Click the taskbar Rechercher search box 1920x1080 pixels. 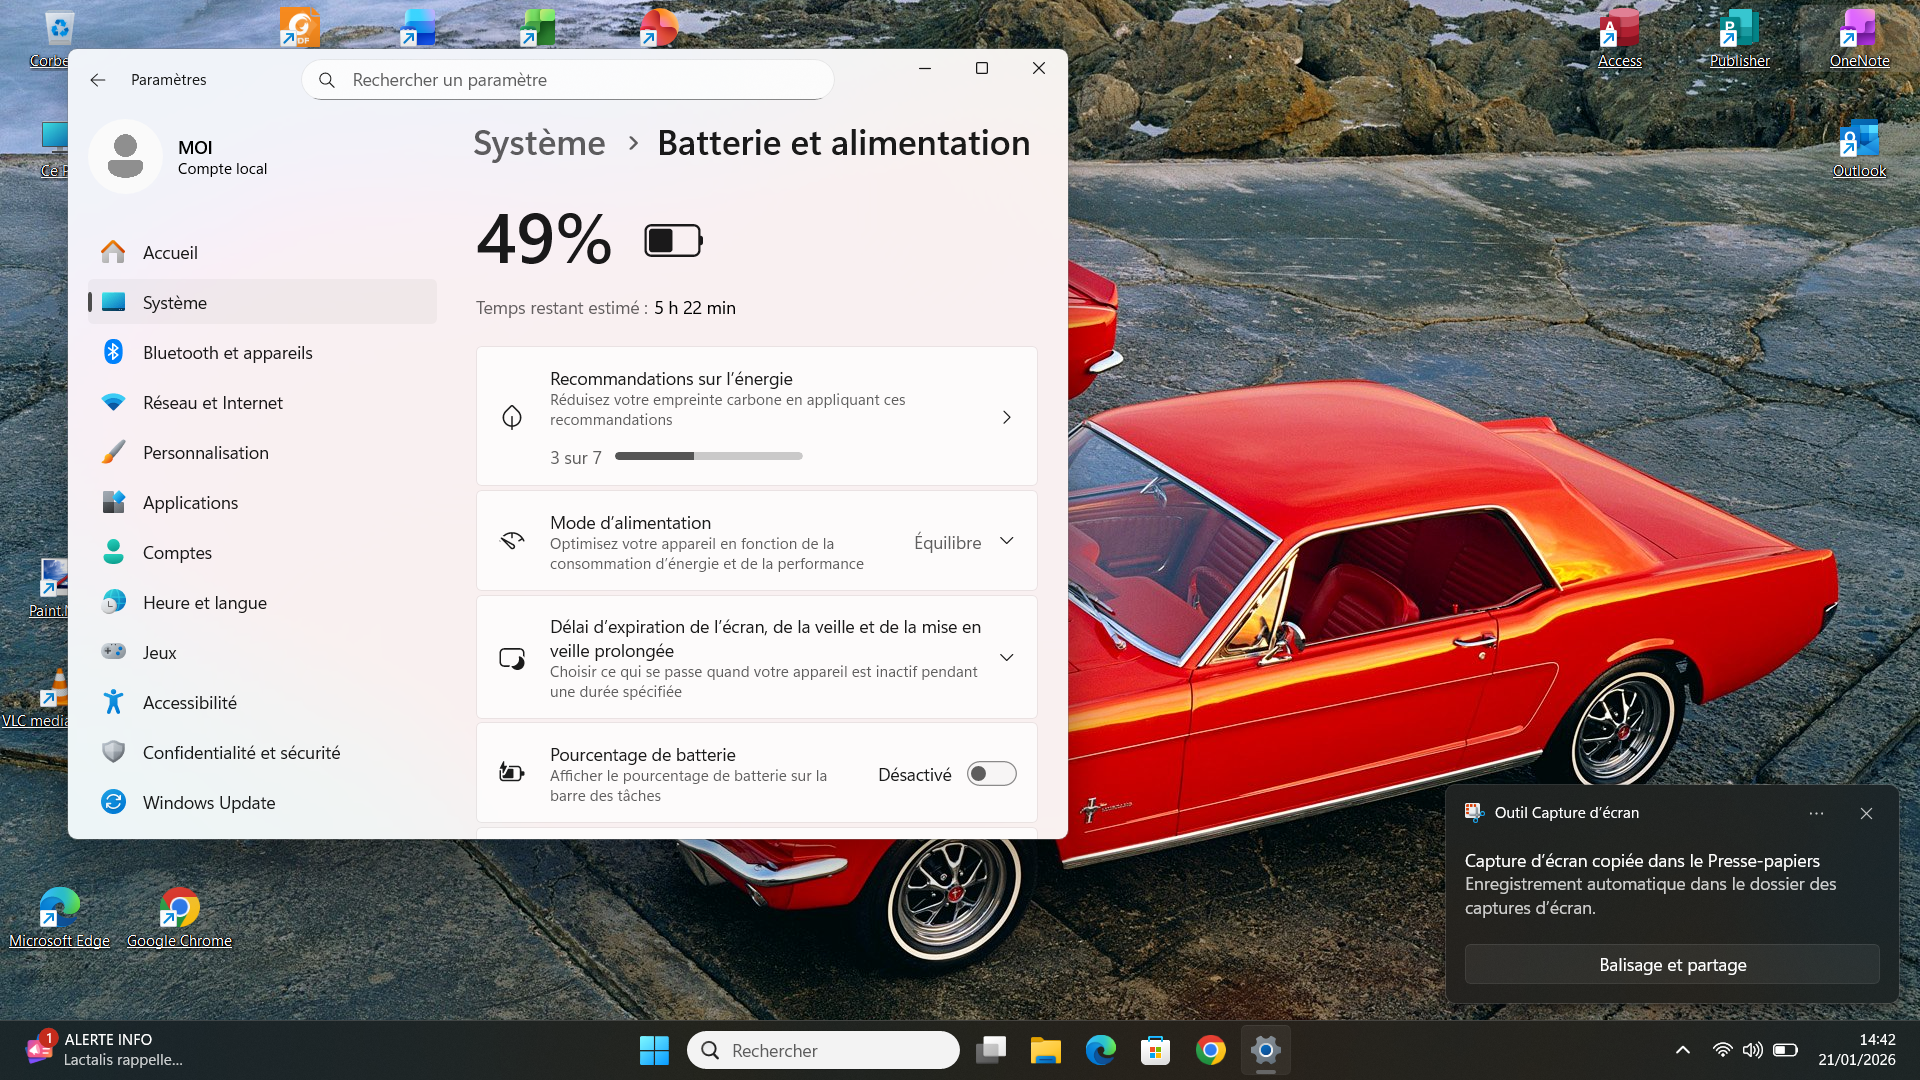823,1050
